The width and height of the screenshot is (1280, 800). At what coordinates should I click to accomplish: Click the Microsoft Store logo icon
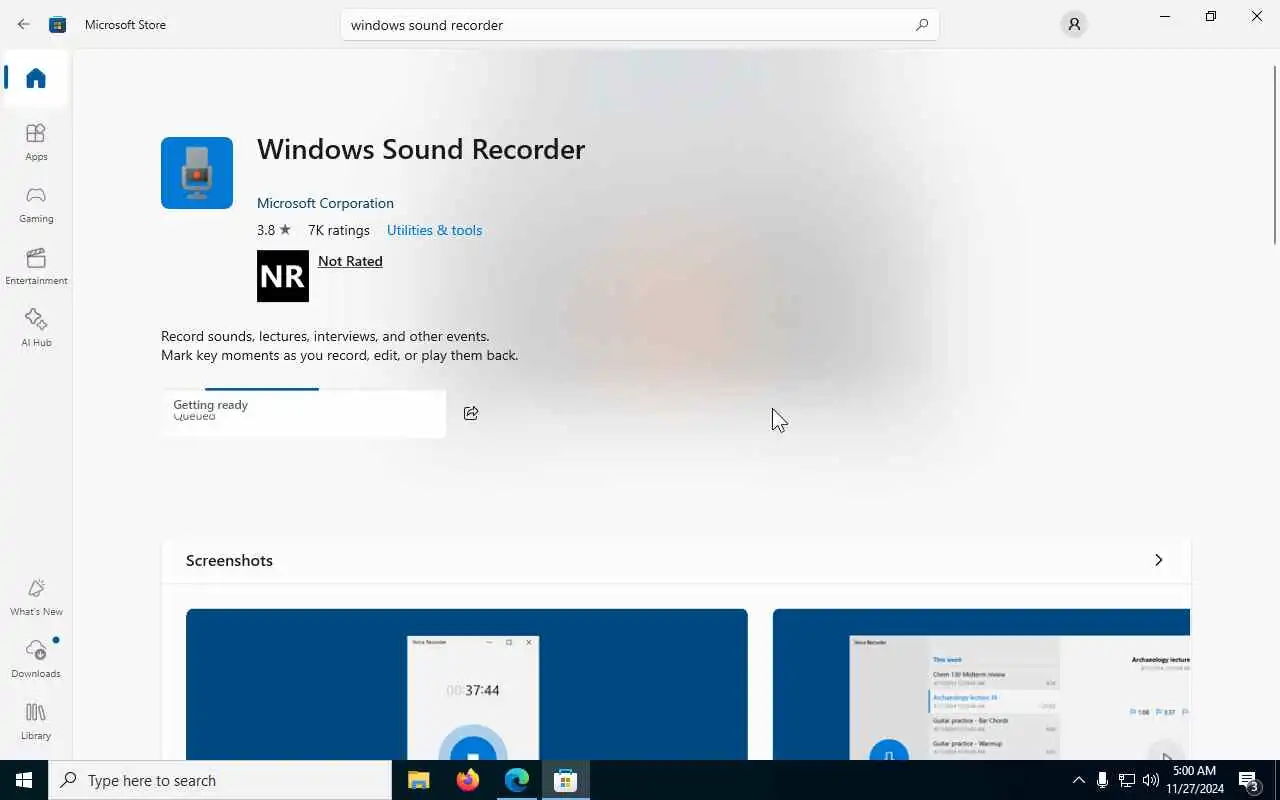[58, 24]
